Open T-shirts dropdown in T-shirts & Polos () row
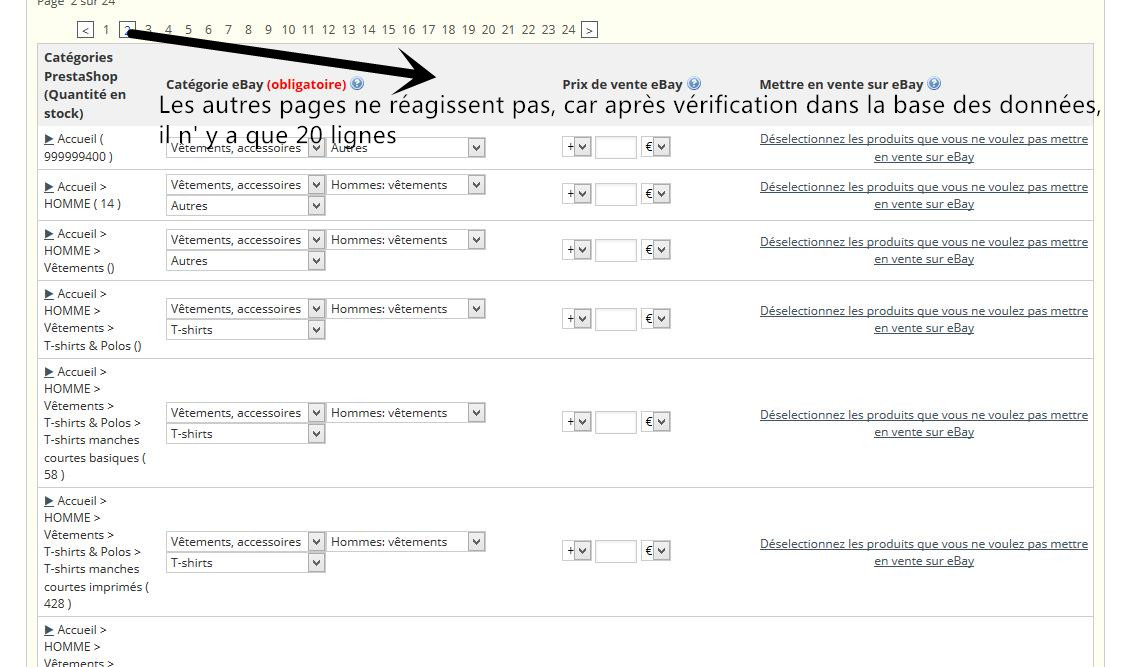 [246, 330]
